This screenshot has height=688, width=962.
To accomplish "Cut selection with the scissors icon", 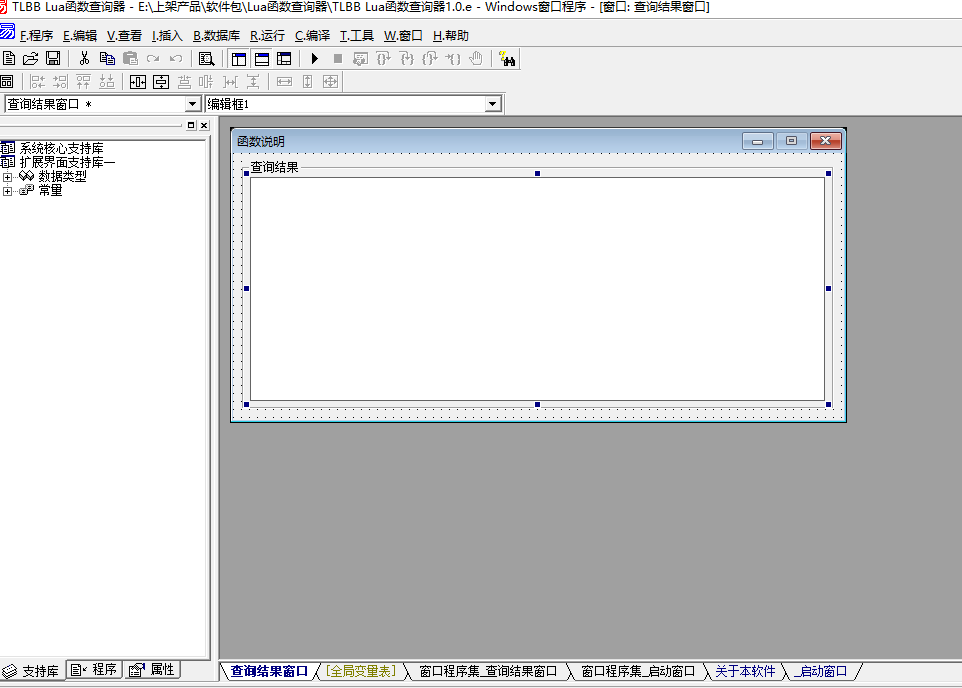I will 85,59.
